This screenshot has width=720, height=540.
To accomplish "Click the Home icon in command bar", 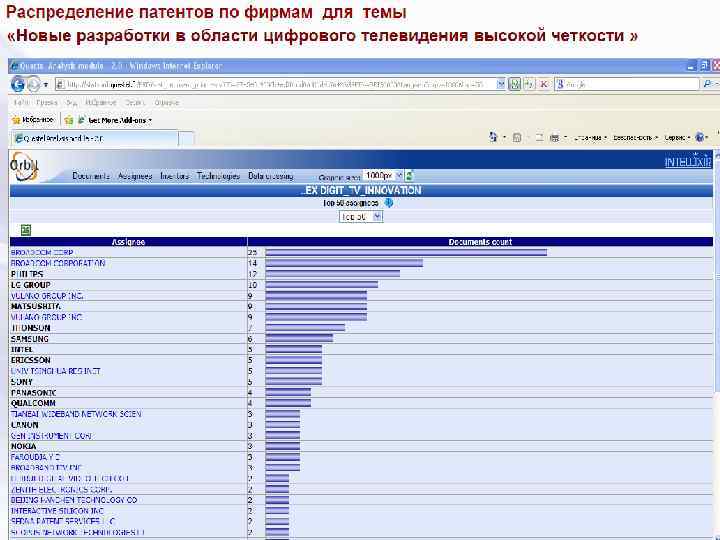I will pyautogui.click(x=493, y=137).
